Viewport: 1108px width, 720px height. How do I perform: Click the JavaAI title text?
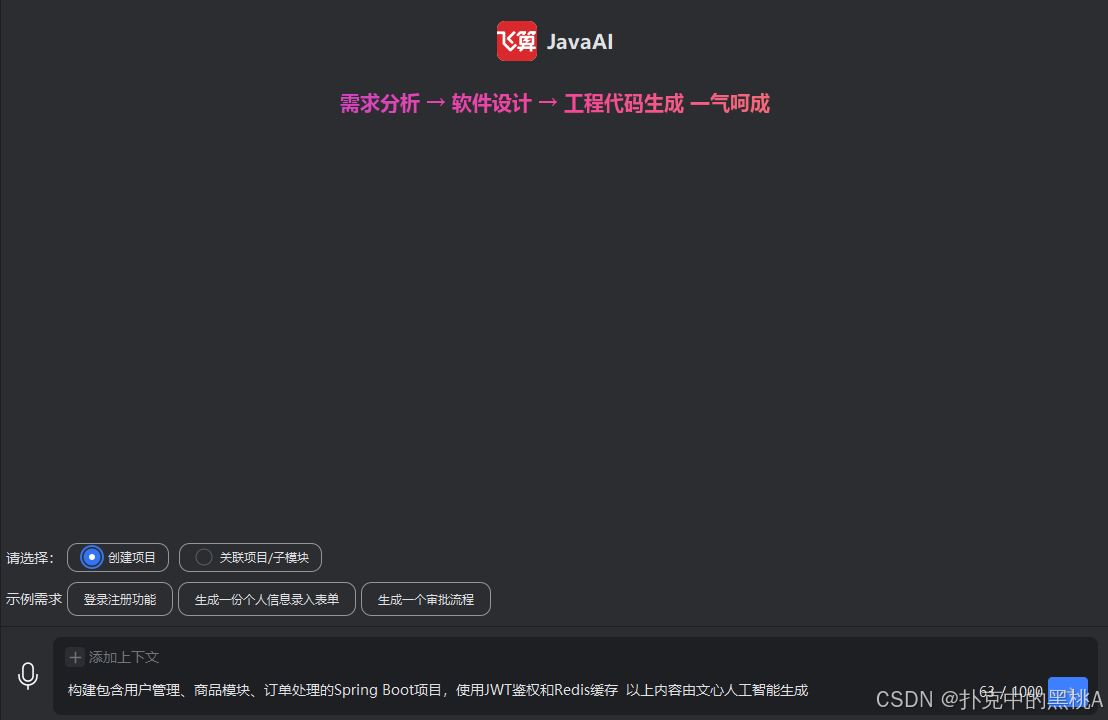[x=580, y=42]
